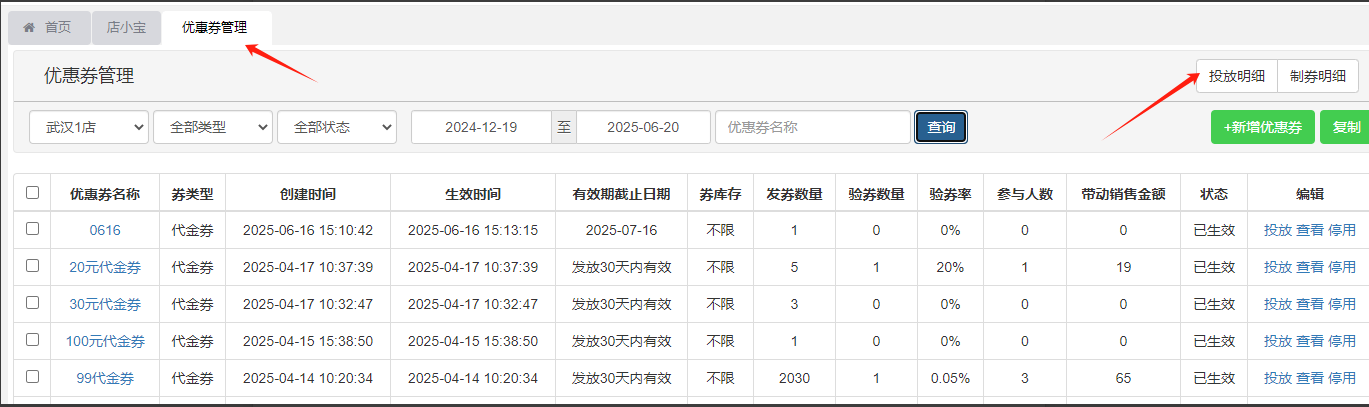Viewport: 1369px width, 407px height.
Task: Click 查看 in the 100元代金券 row
Action: coord(1310,341)
